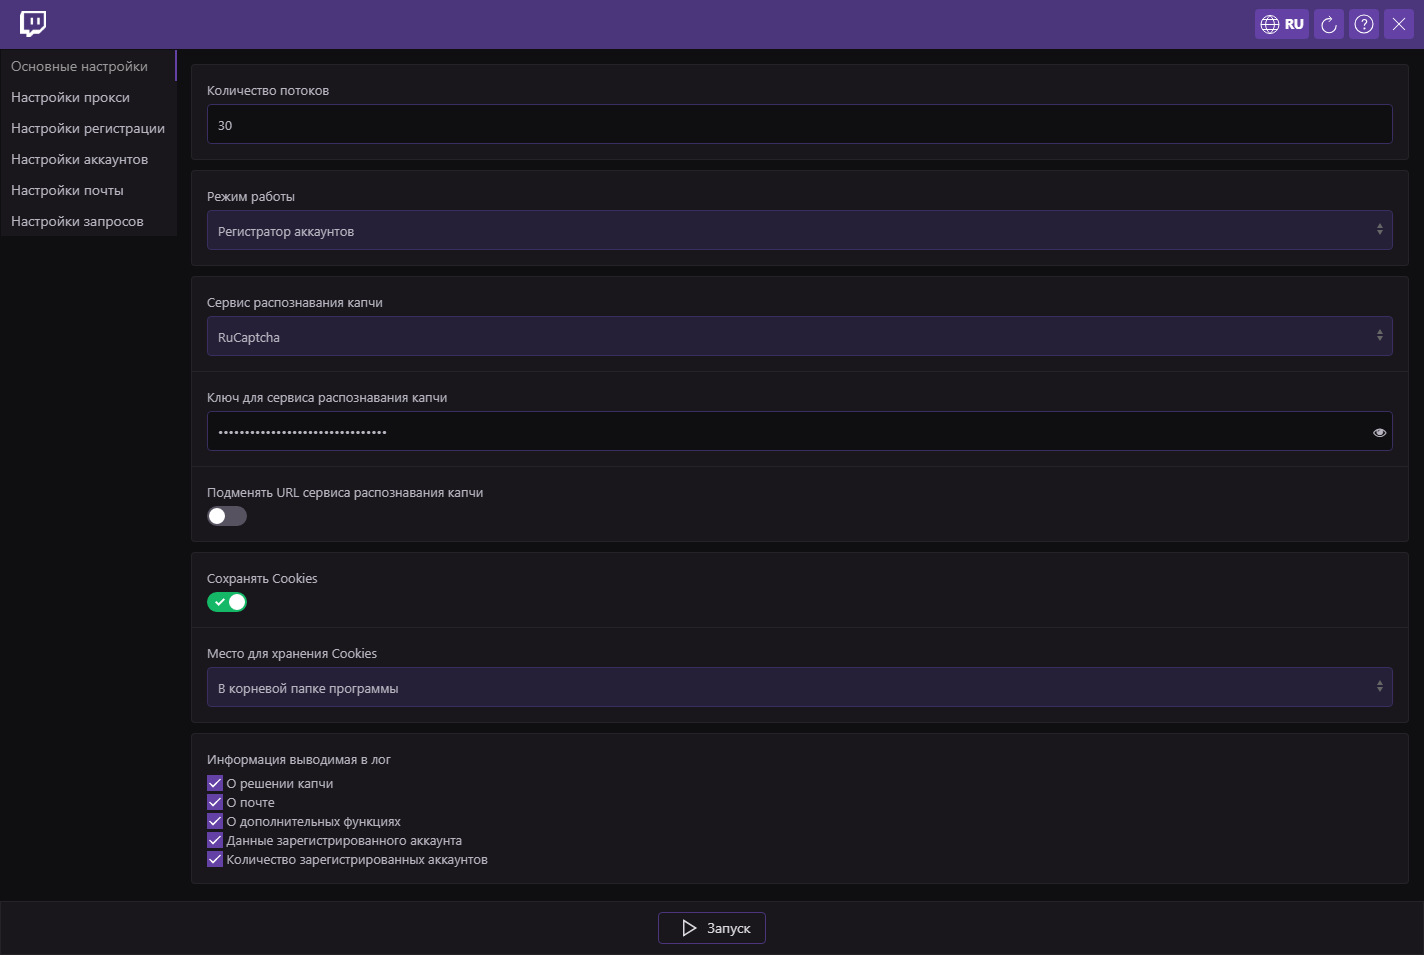The height and width of the screenshot is (955, 1424).
Task: Click the play triangle in Запуск button
Action: [689, 928]
